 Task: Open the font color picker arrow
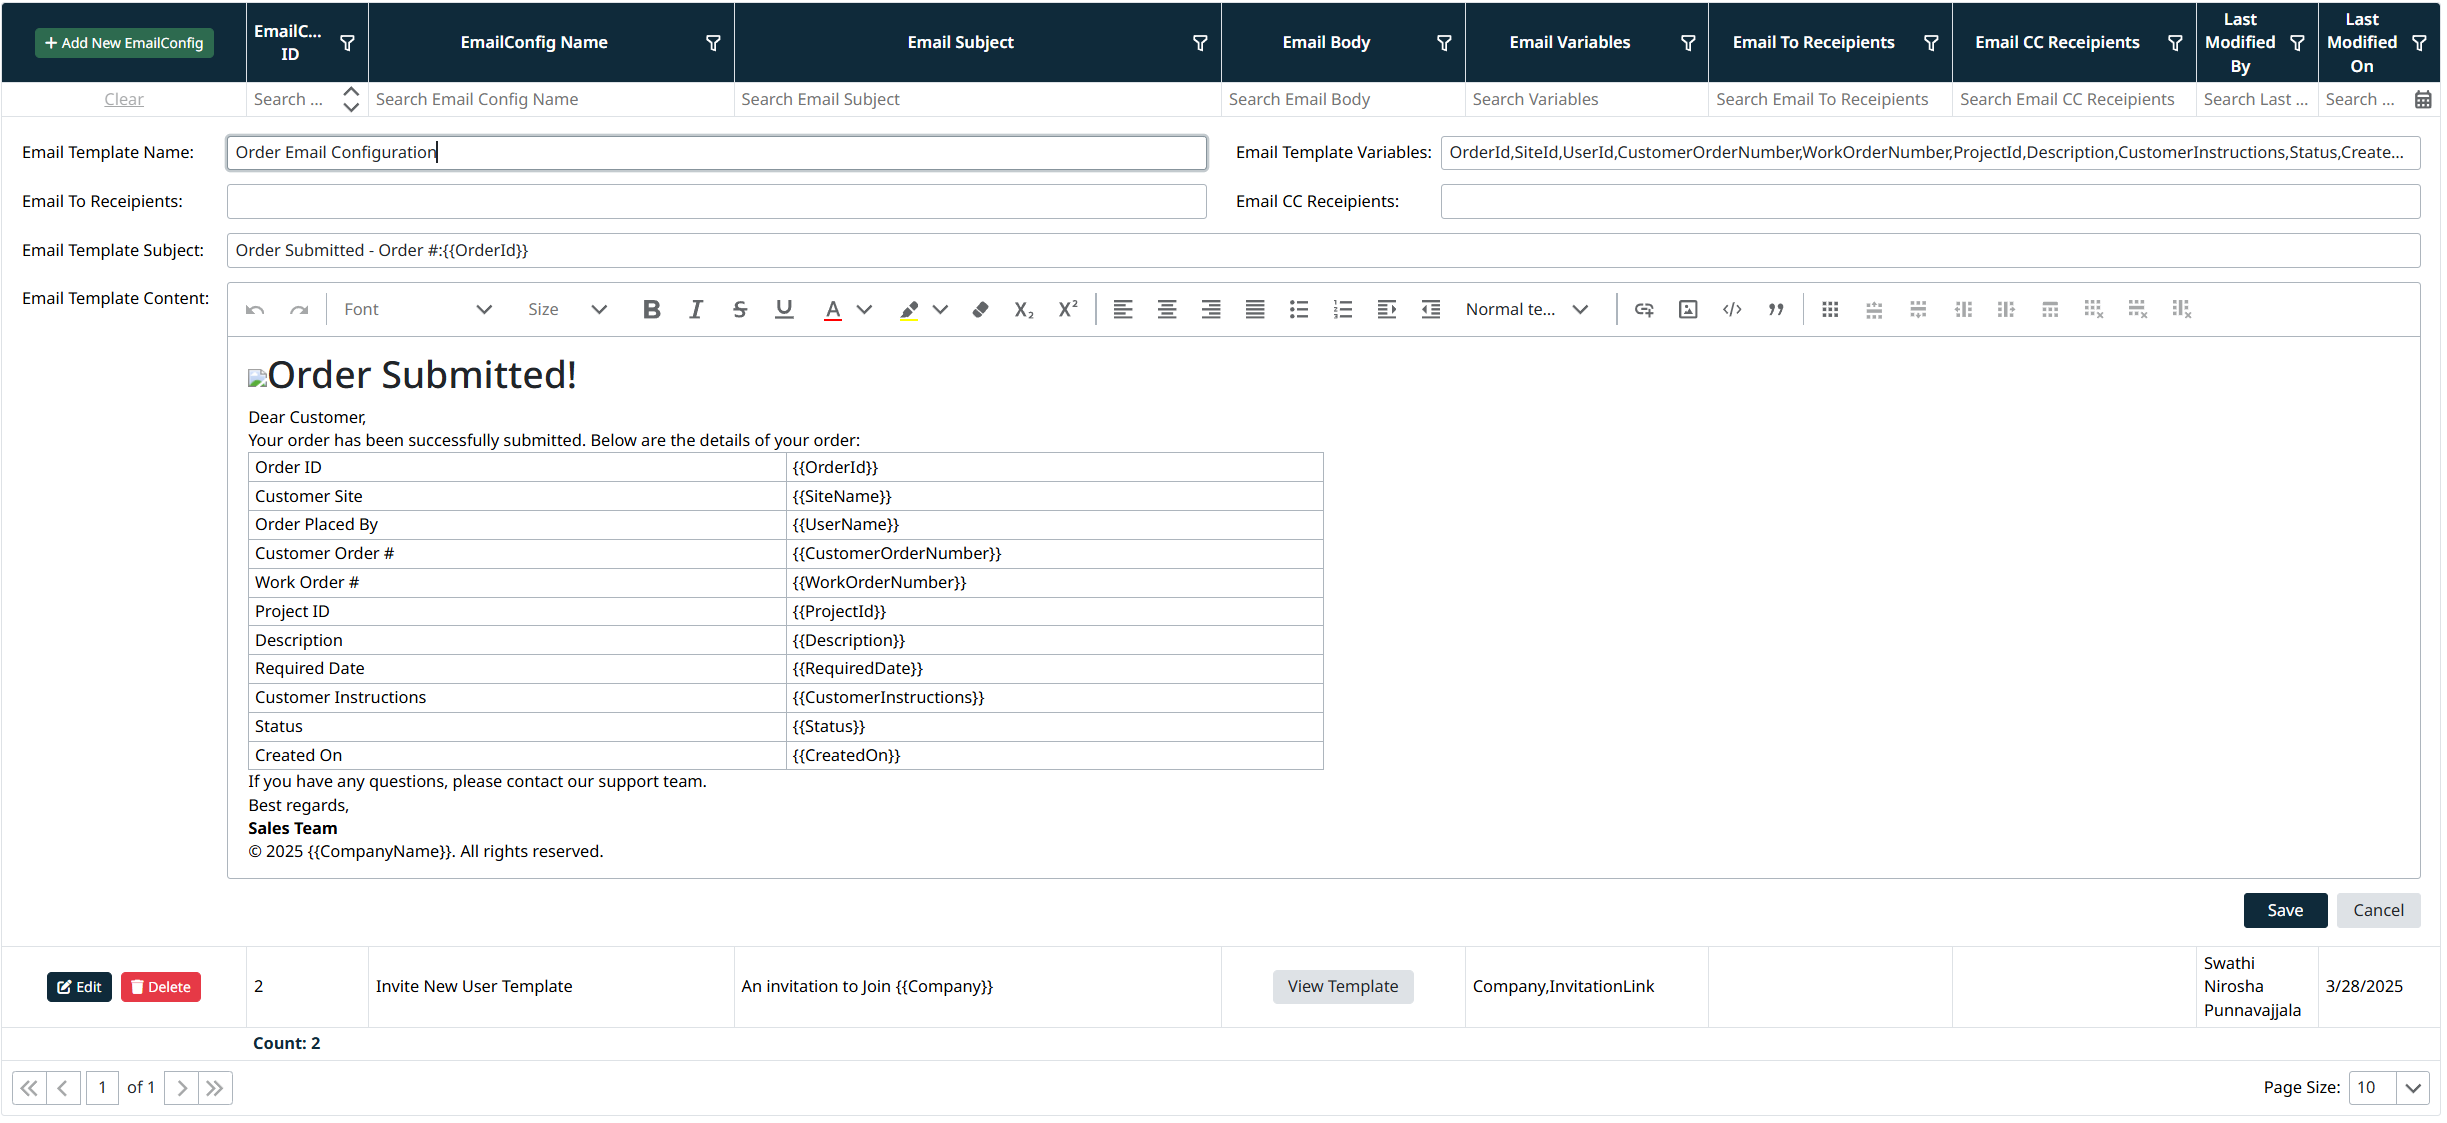[865, 310]
